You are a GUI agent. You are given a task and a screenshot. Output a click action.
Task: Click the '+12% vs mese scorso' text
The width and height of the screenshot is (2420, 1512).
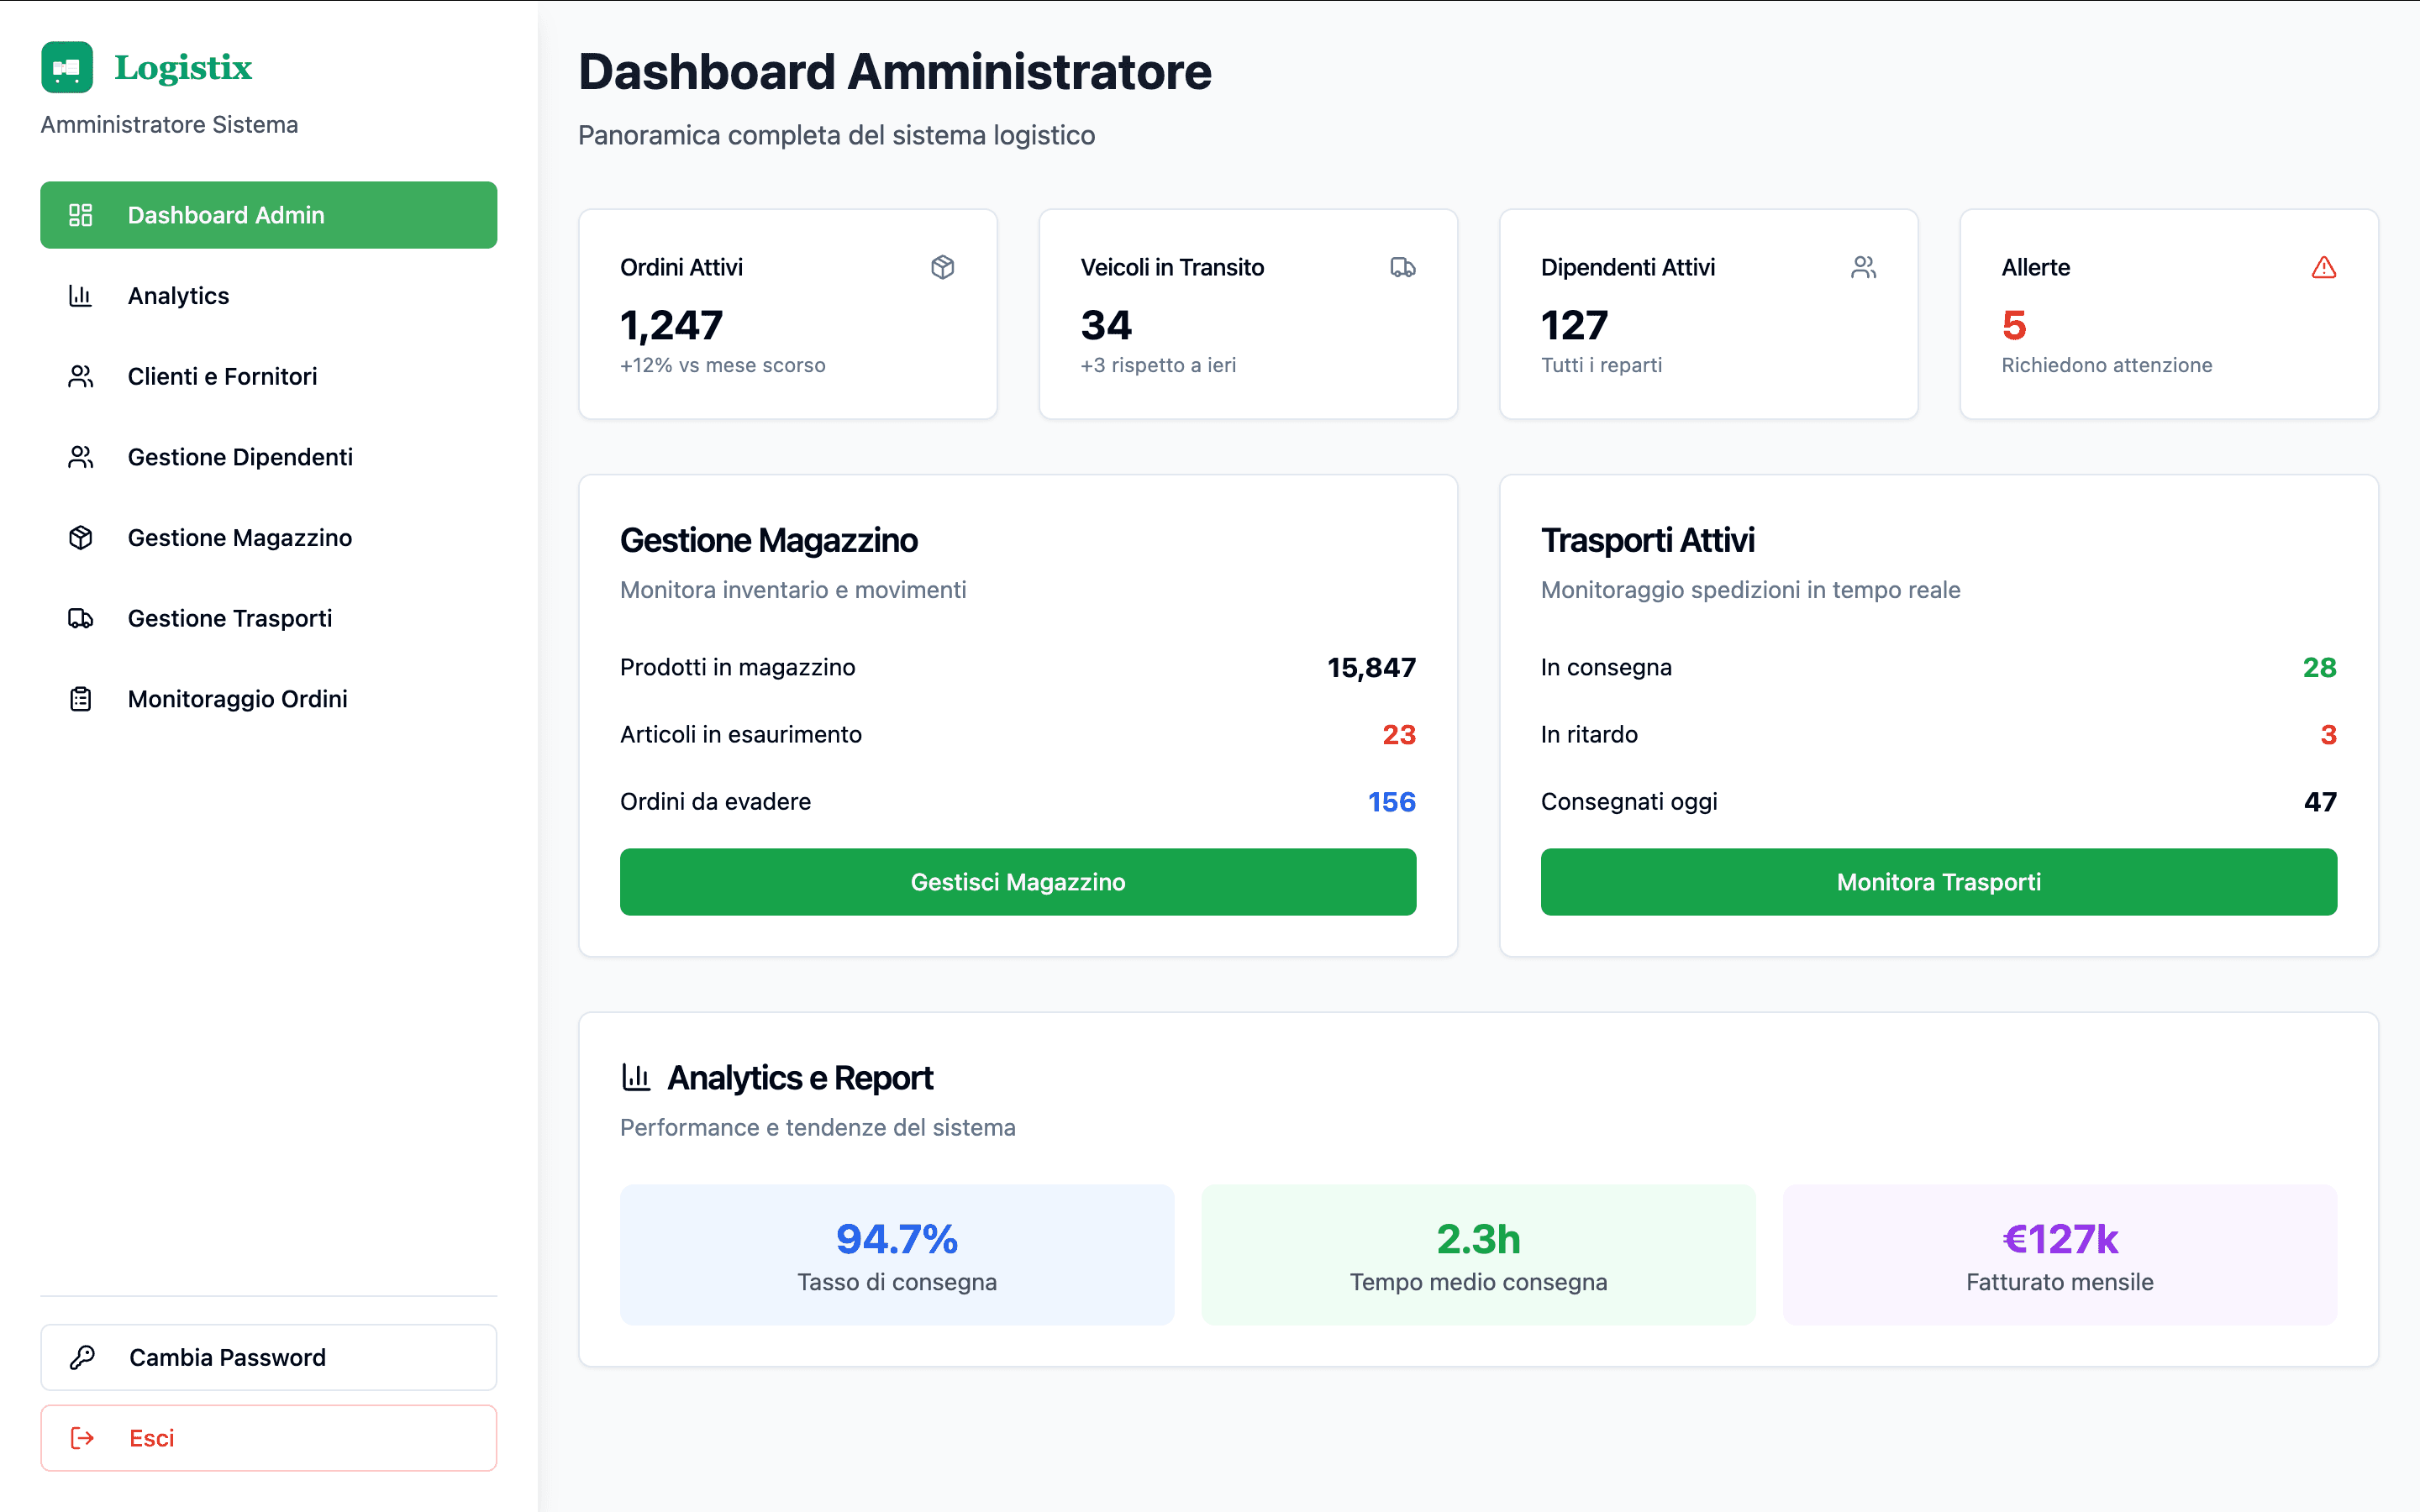723,365
